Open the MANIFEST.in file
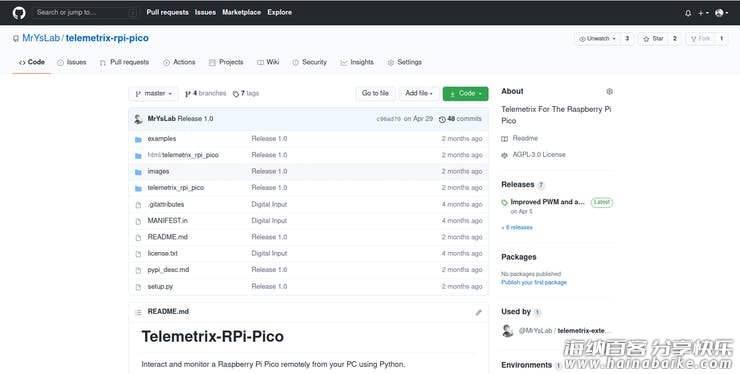This screenshot has height=374, width=740. pos(168,221)
